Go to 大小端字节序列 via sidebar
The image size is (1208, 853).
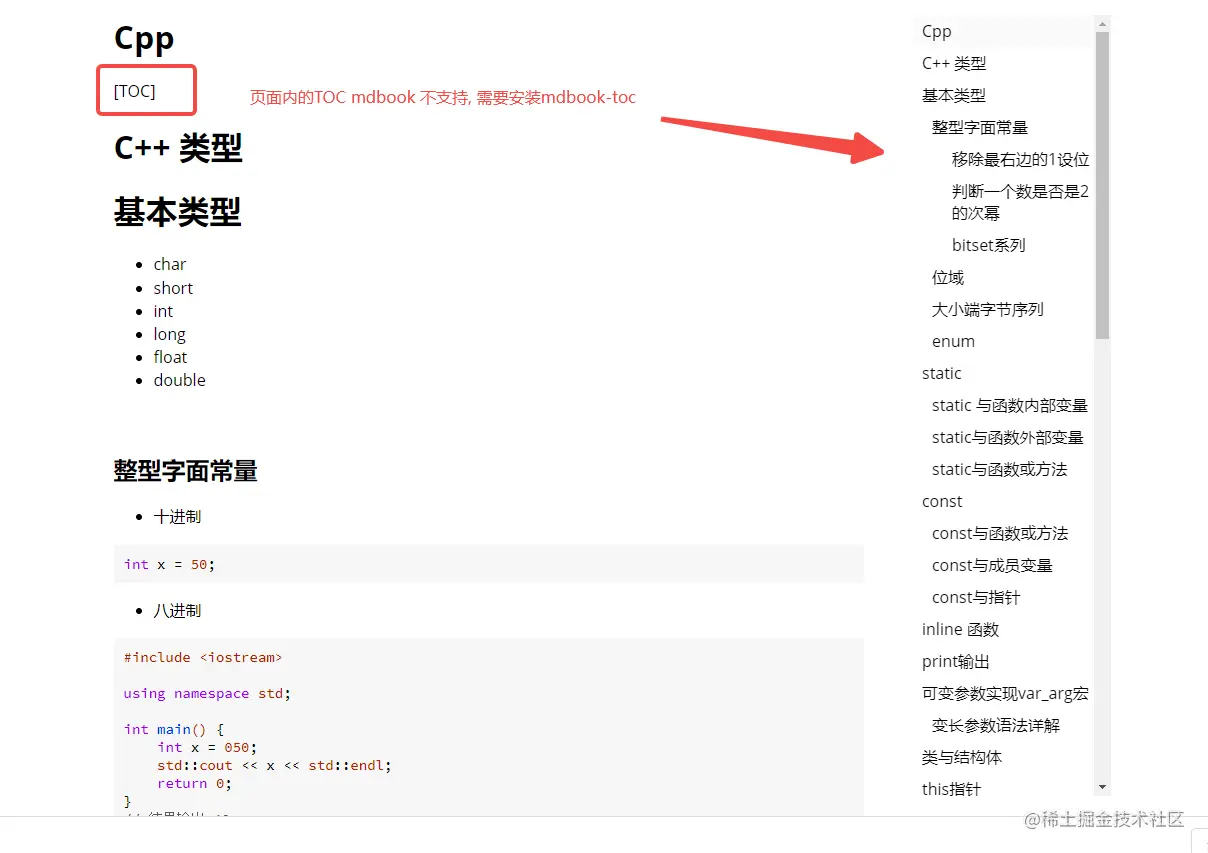pos(987,309)
